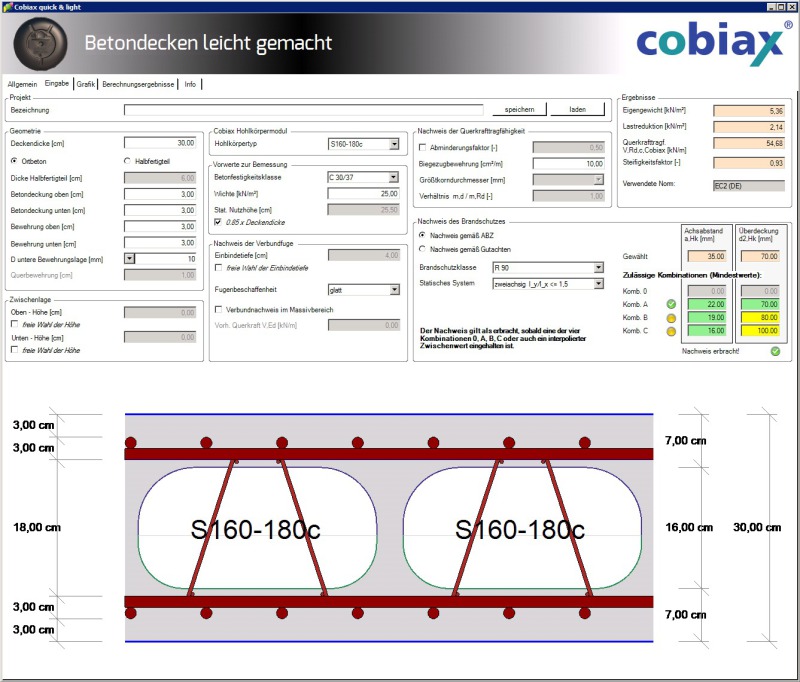Open the Statisches System dropdown
The width and height of the screenshot is (800, 682).
coord(598,284)
